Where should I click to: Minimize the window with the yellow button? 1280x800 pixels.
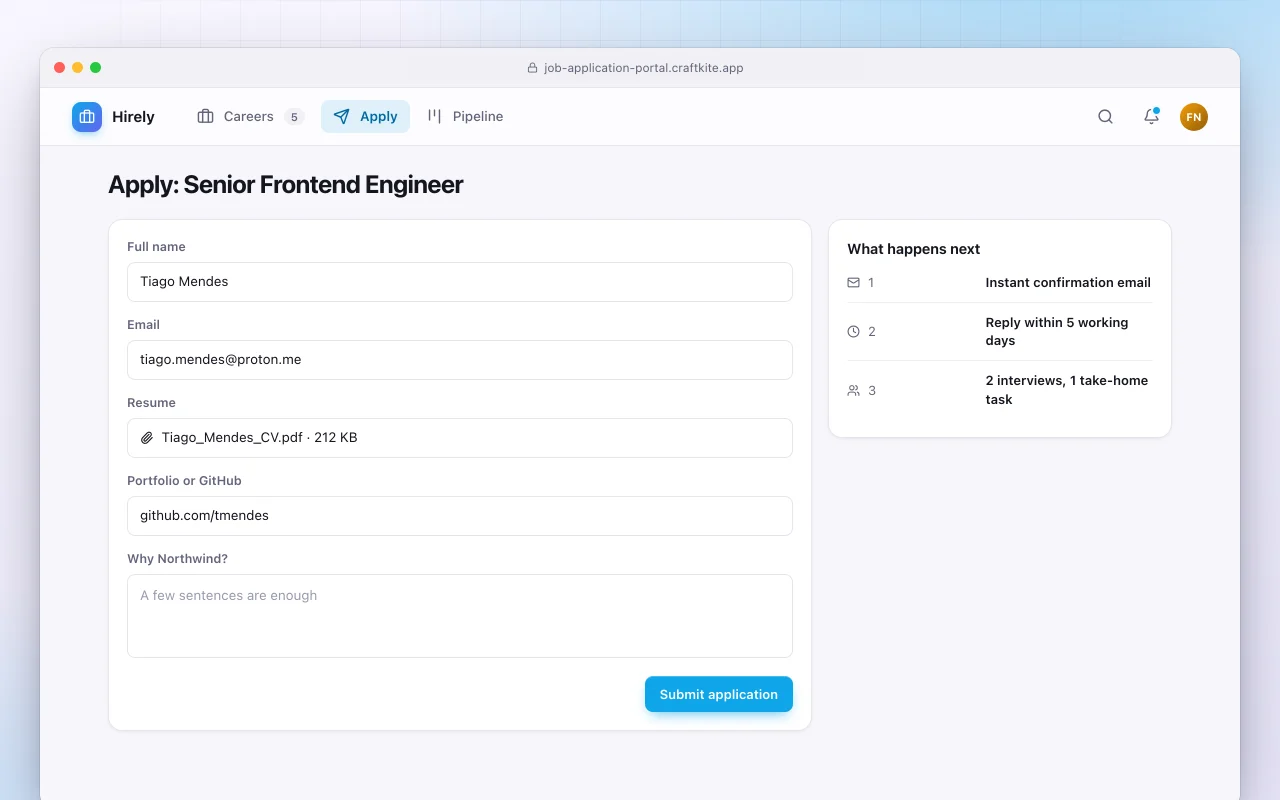(x=78, y=68)
